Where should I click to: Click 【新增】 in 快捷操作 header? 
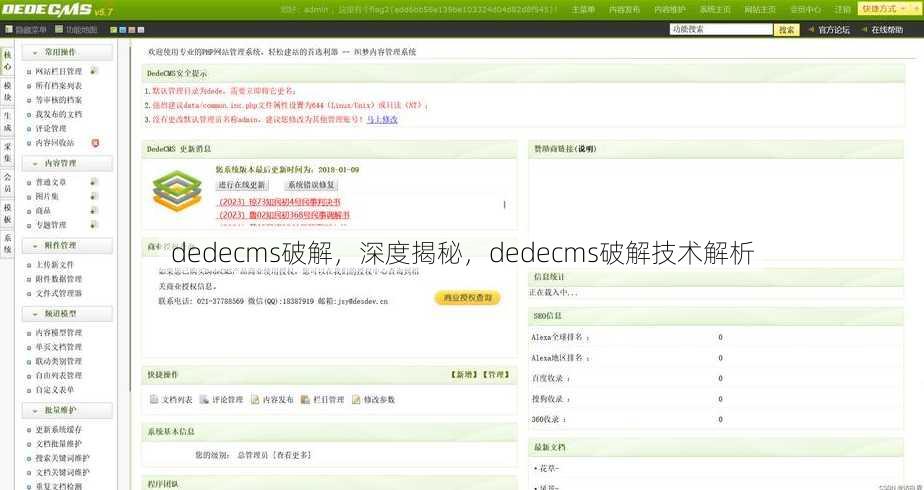464,375
